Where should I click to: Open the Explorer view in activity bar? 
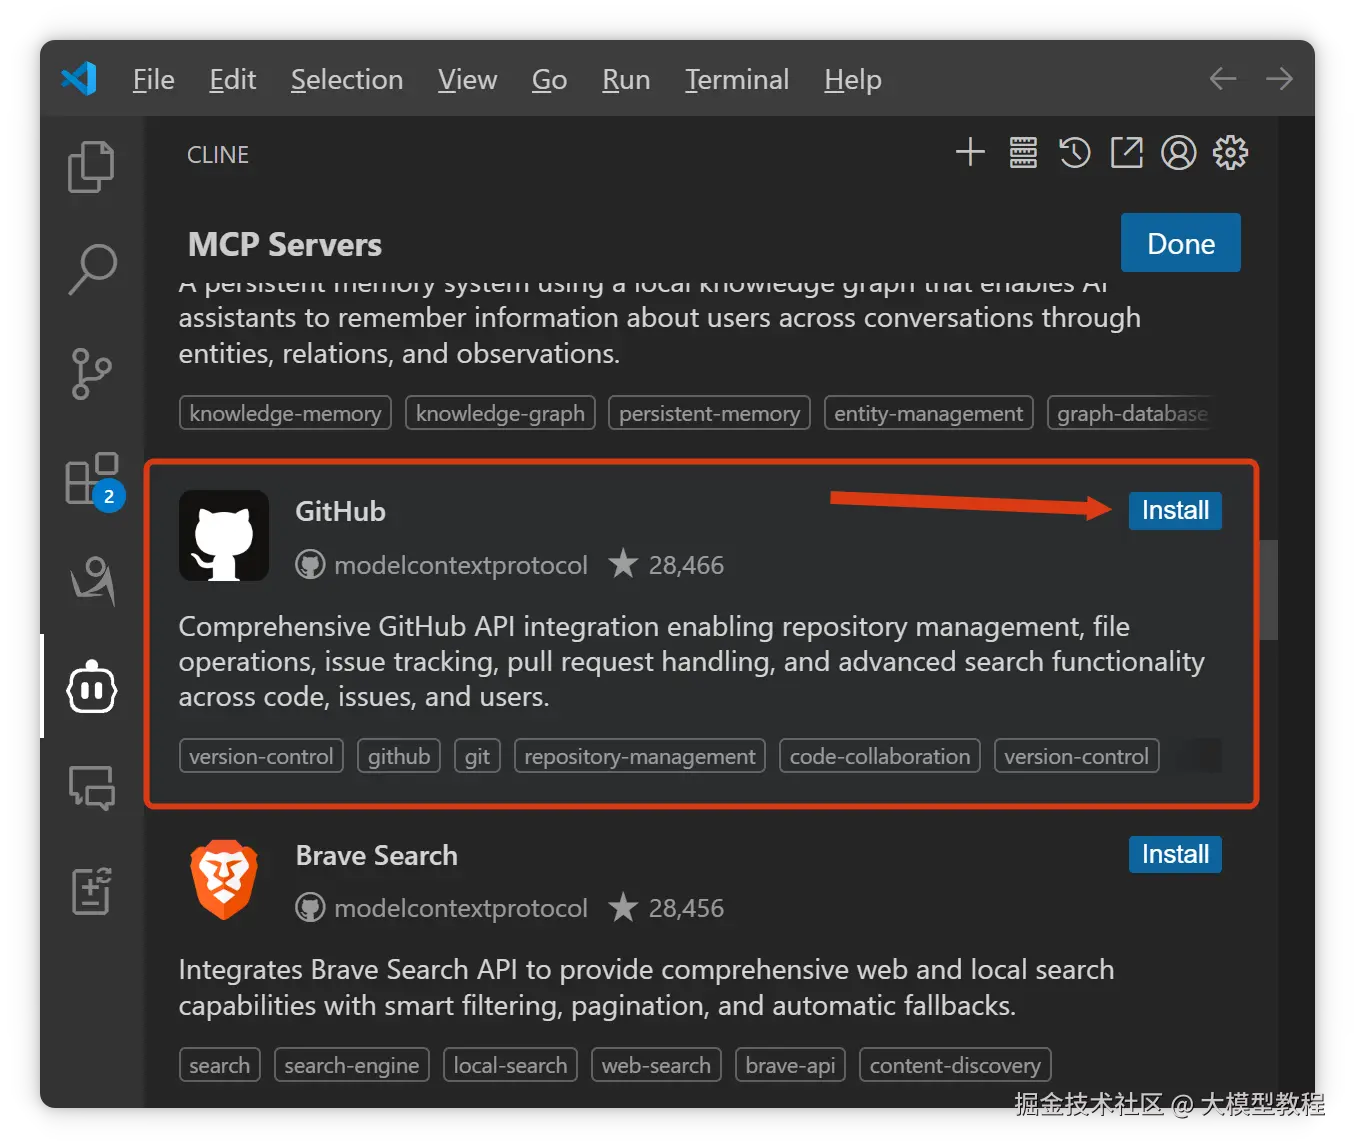click(91, 166)
